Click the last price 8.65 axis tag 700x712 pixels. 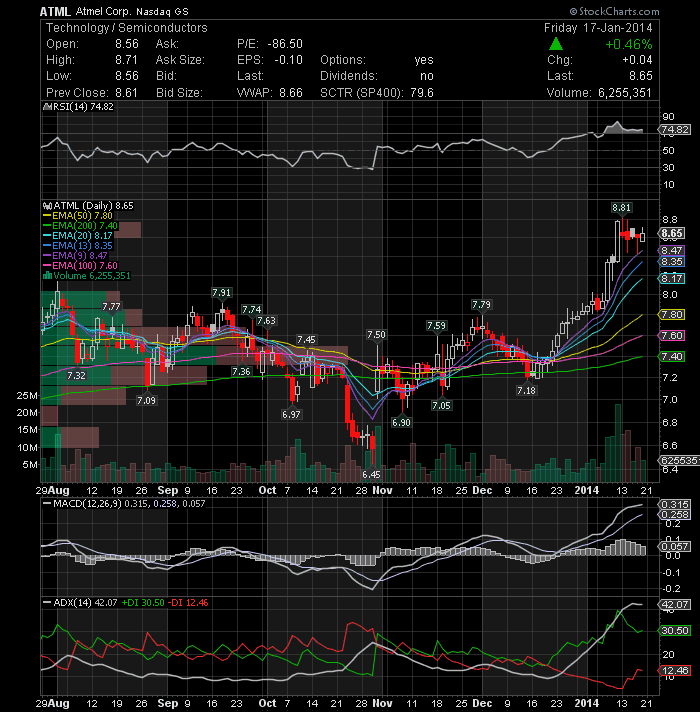pyautogui.click(x=672, y=234)
